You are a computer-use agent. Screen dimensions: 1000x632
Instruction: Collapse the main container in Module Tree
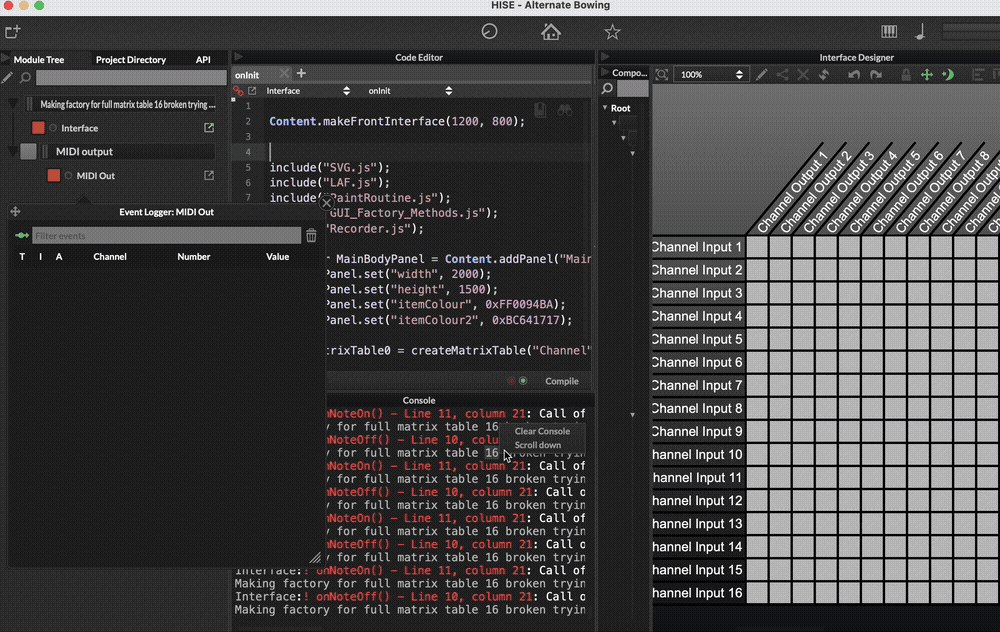(12, 104)
